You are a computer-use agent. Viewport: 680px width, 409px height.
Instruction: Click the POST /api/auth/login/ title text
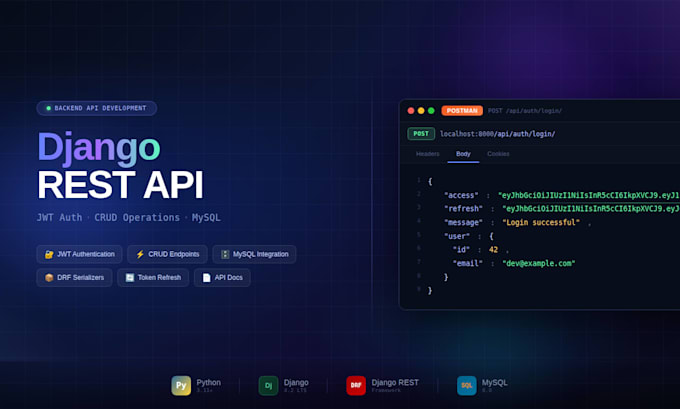[x=525, y=111]
